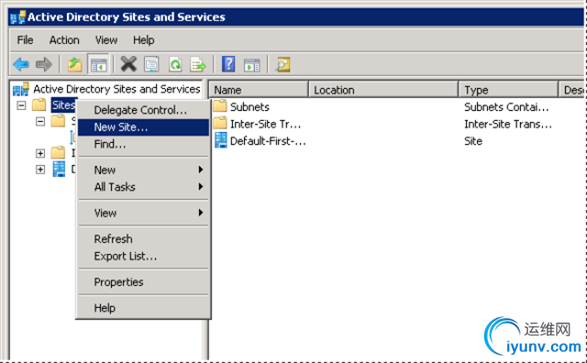Click the Forward arrow toolbar icon
Viewport: 587px width, 363px height.
click(44, 64)
